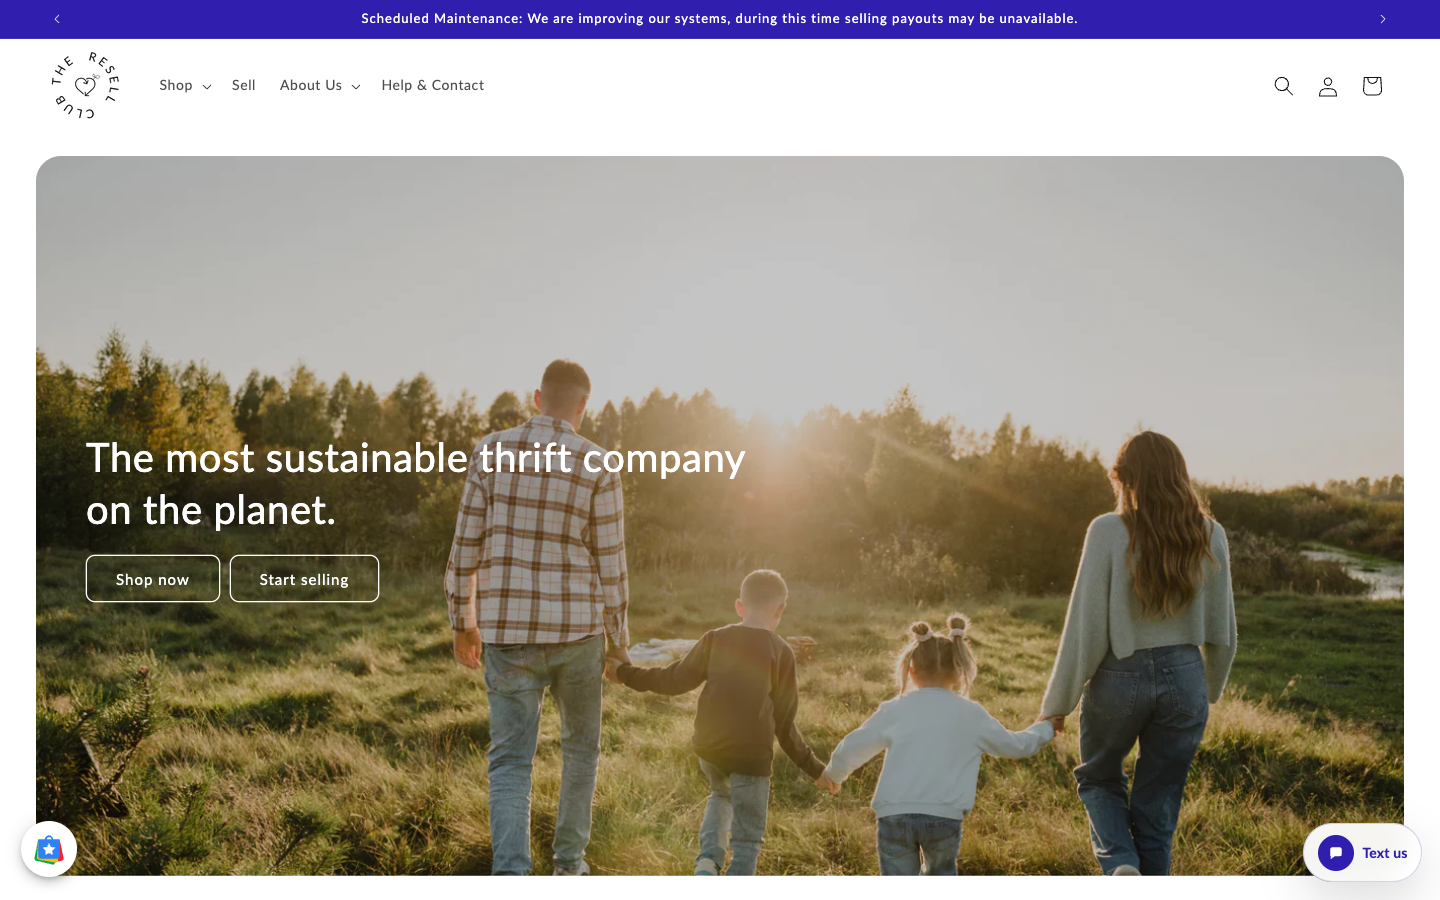Open the Text us chat widget

click(1384, 853)
